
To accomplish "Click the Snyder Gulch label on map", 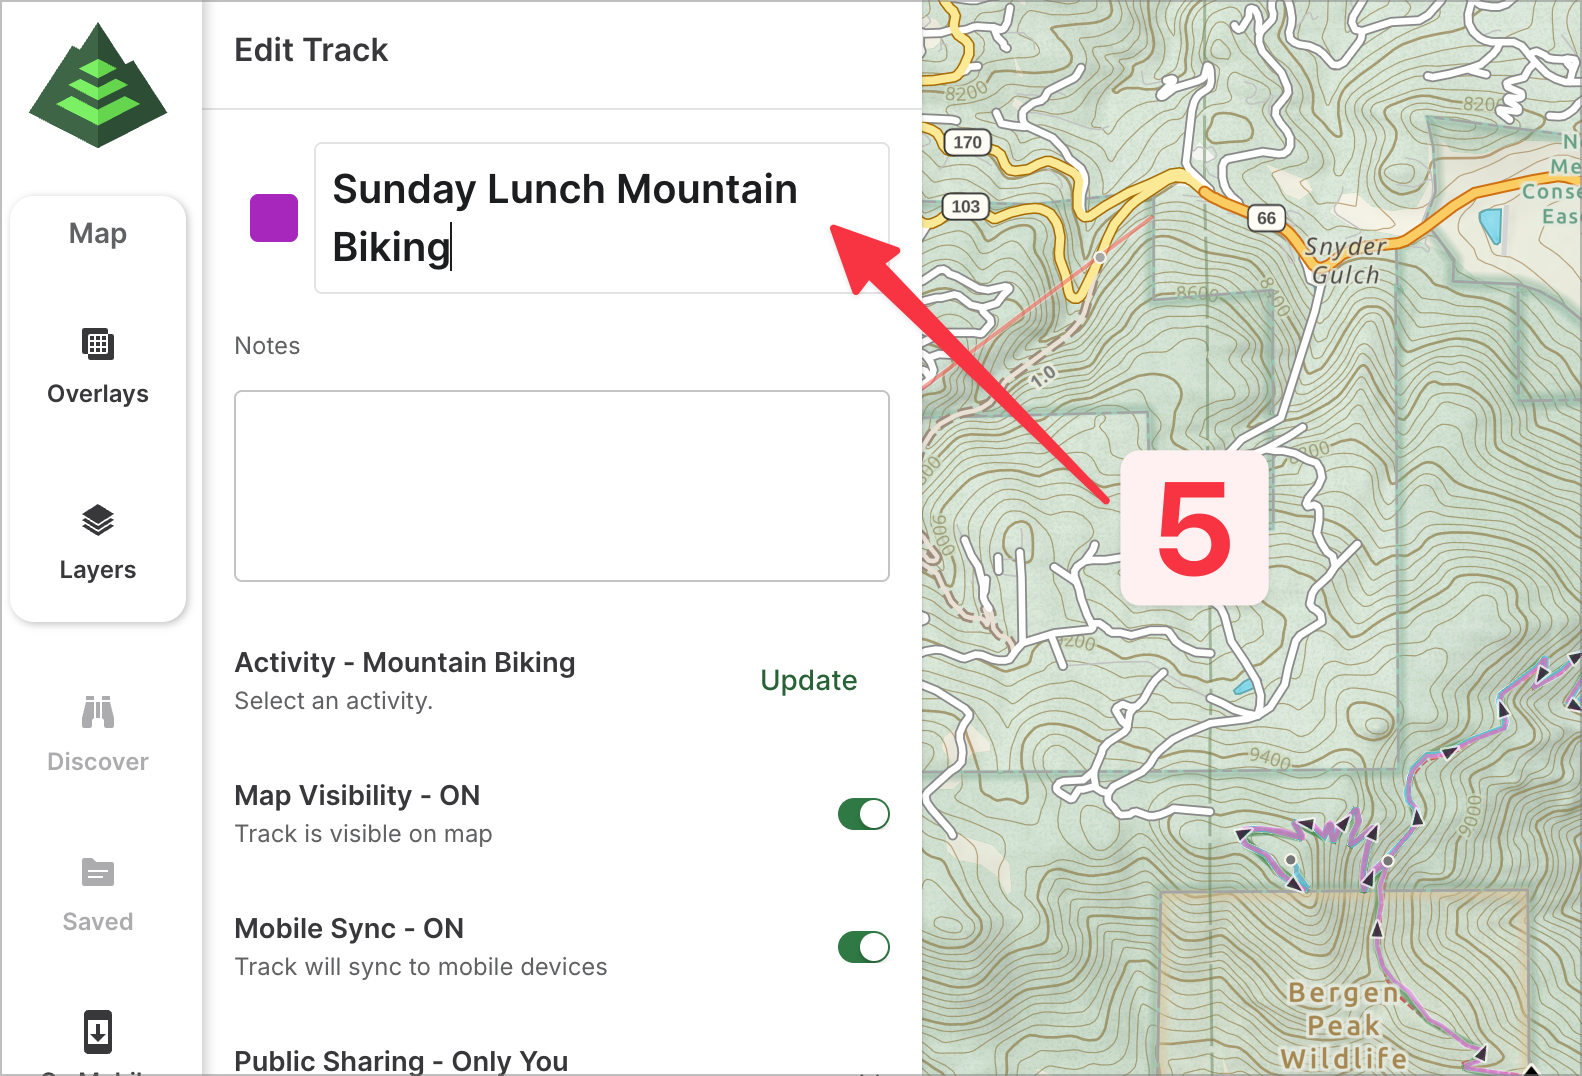I will point(1346,260).
